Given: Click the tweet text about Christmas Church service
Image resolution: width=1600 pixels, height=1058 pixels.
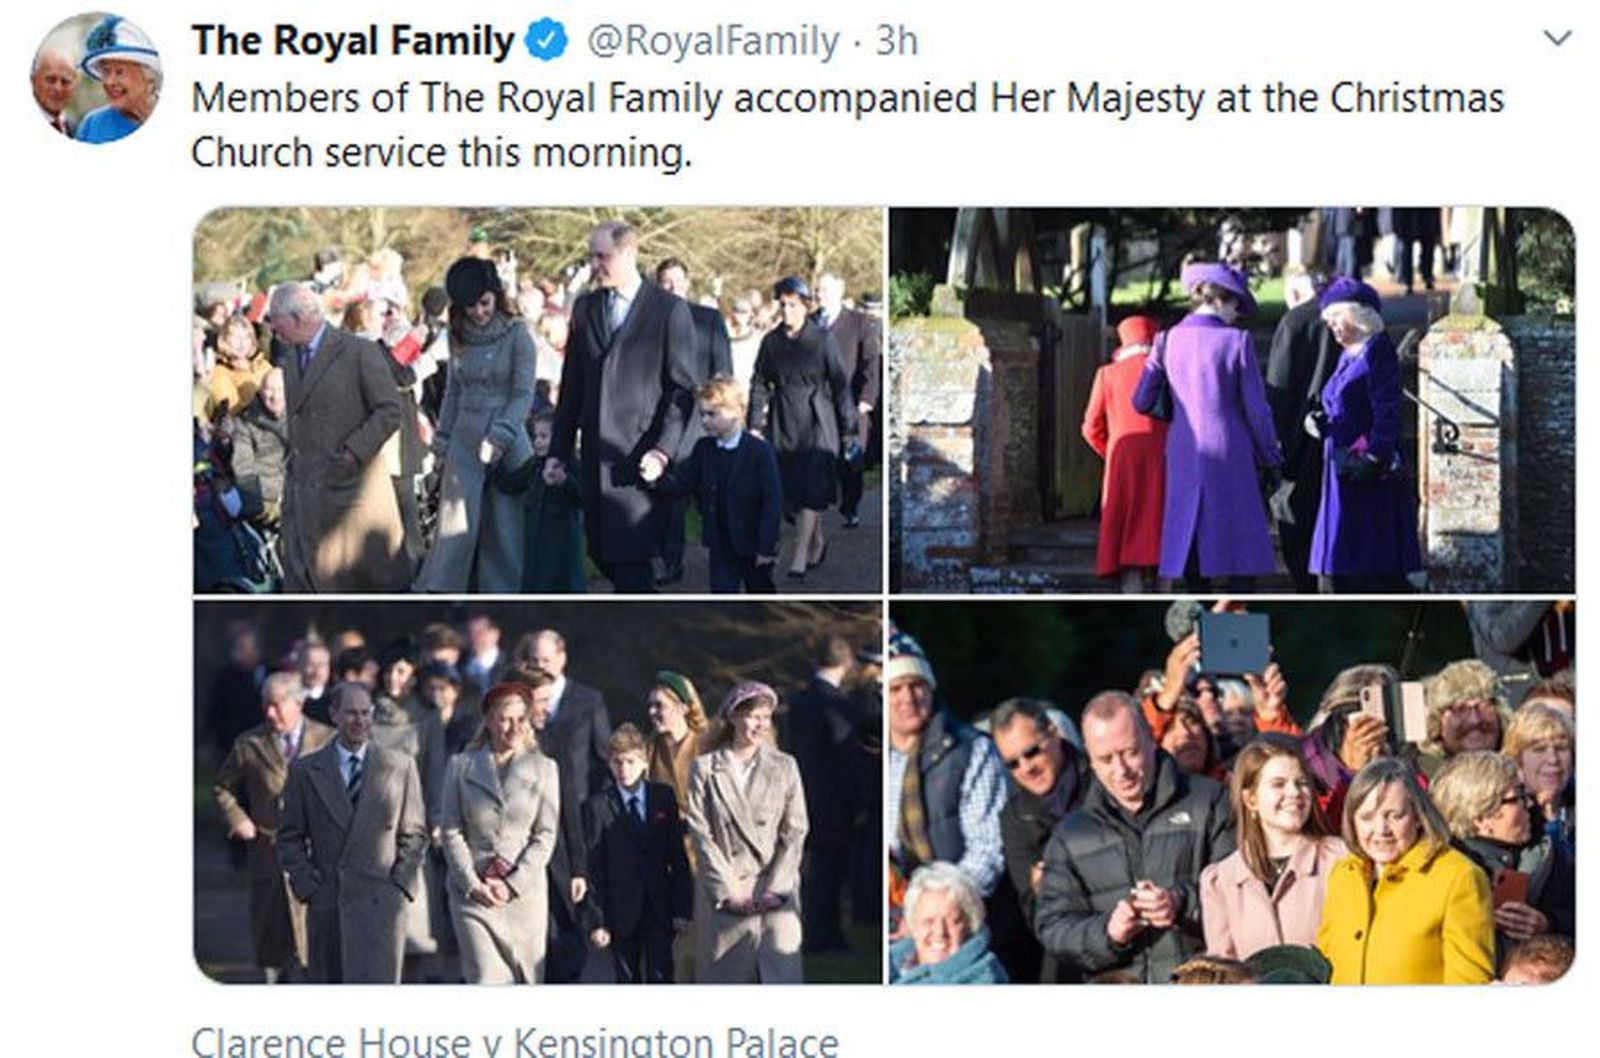Looking at the screenshot, I should click(x=847, y=125).
